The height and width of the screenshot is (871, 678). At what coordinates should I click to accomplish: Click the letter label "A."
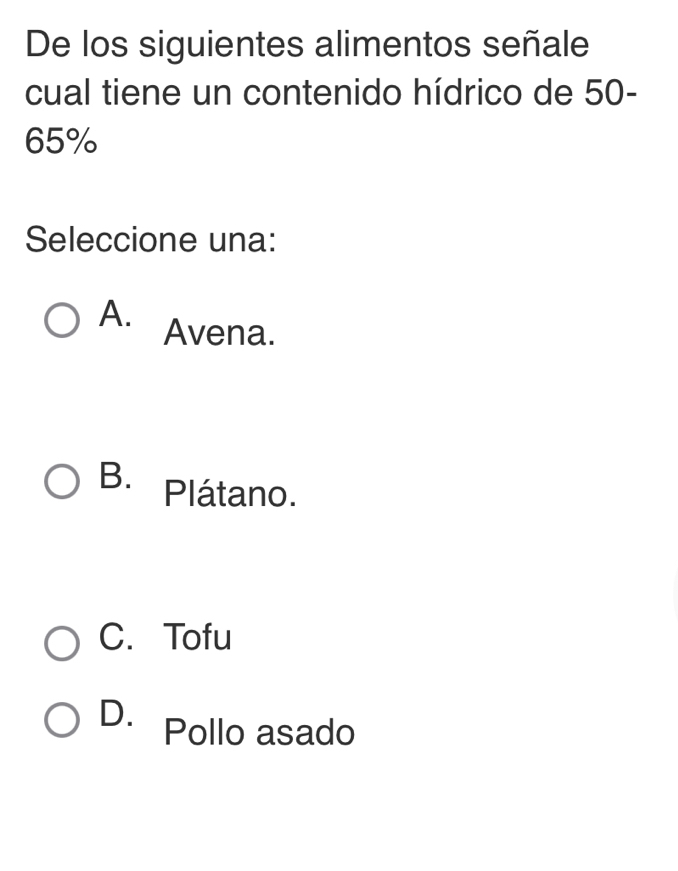pyautogui.click(x=116, y=314)
